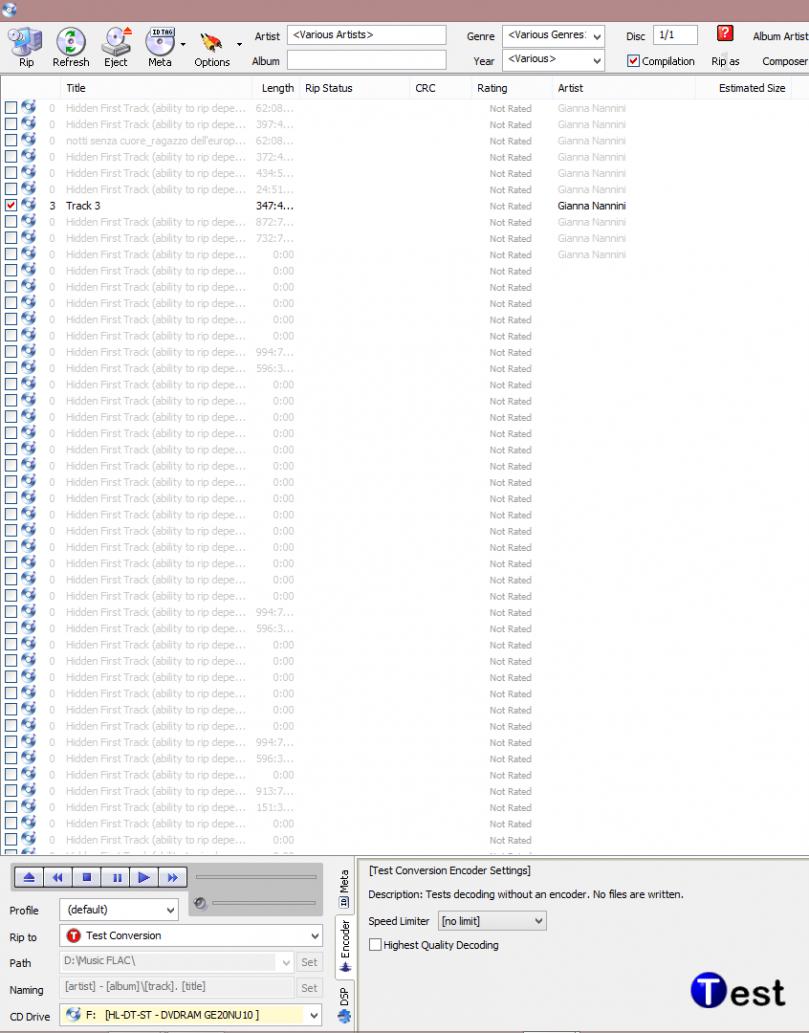Screen dimensions: 809x1033
Task: Expand the Rip to Test Conversion dropdown
Action: (x=191, y=936)
